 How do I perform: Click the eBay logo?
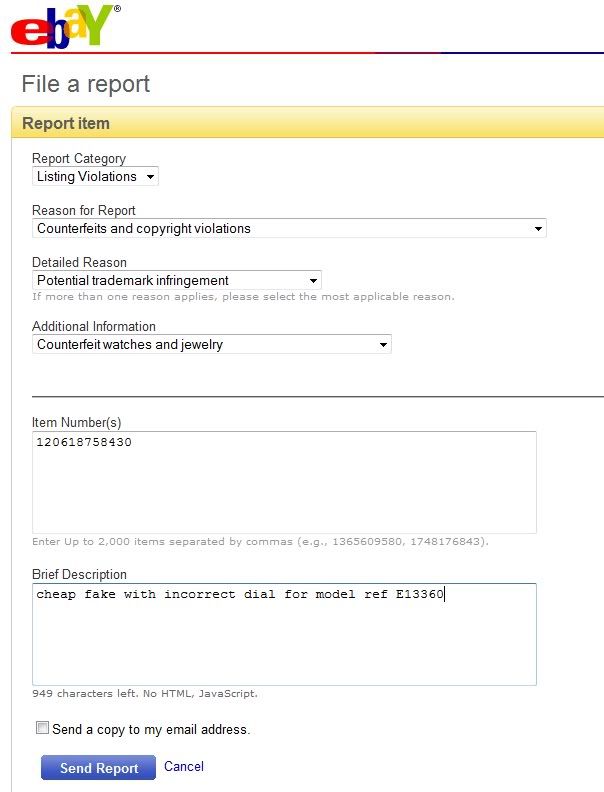[66, 26]
